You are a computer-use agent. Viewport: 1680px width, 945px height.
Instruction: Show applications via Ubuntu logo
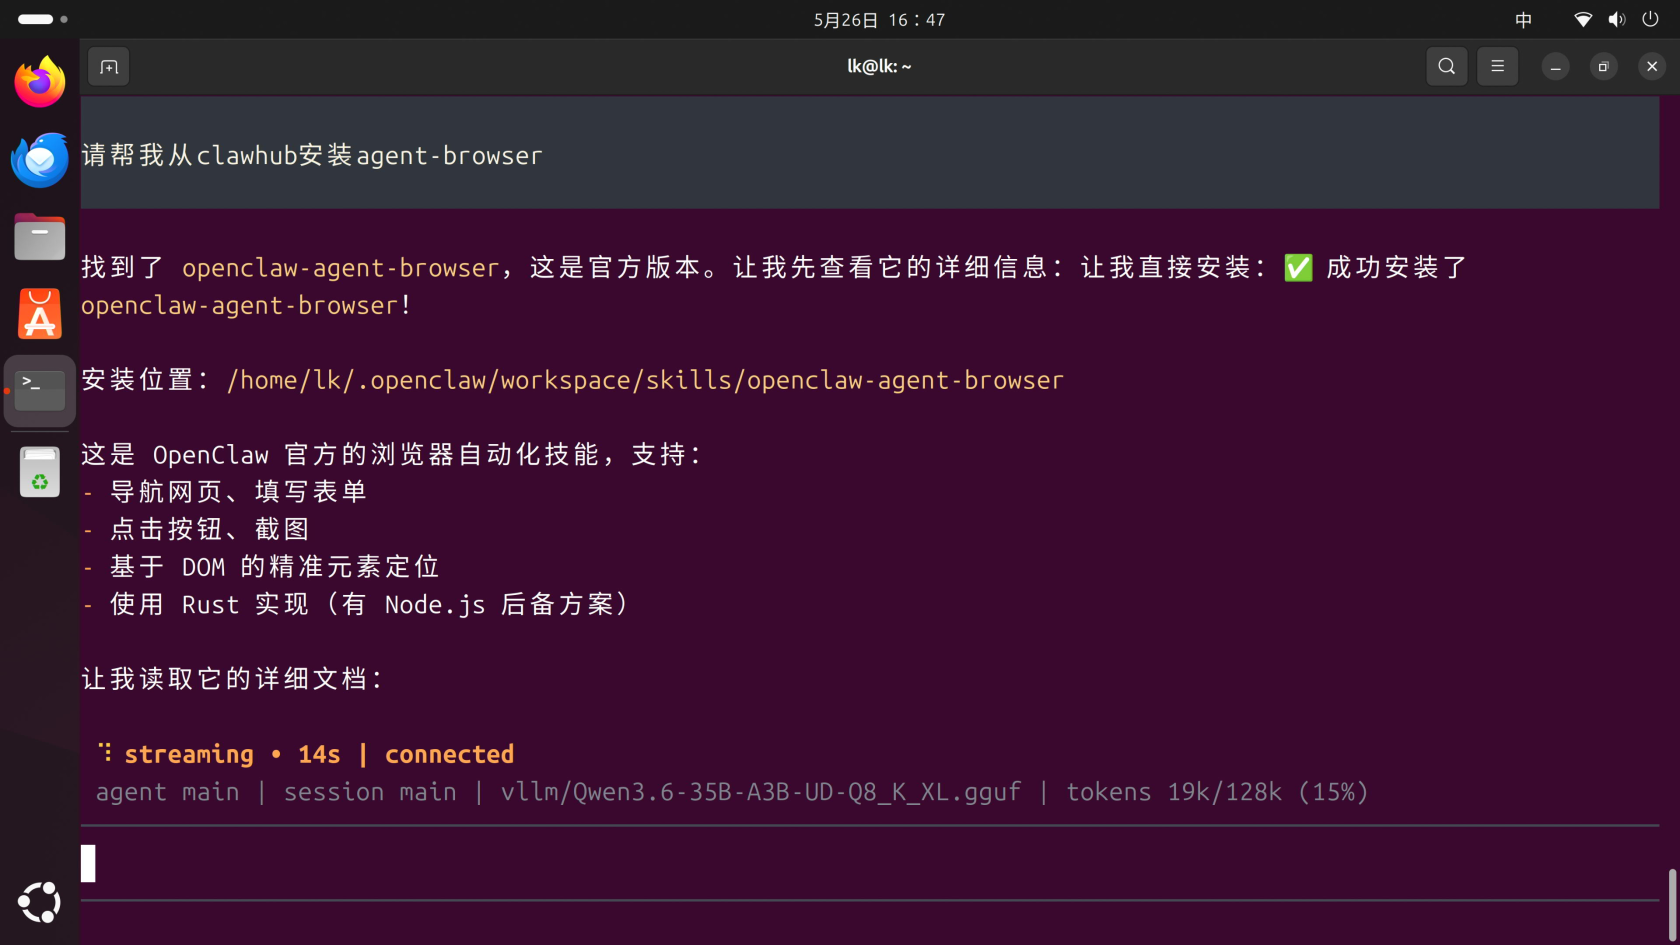tap(40, 902)
